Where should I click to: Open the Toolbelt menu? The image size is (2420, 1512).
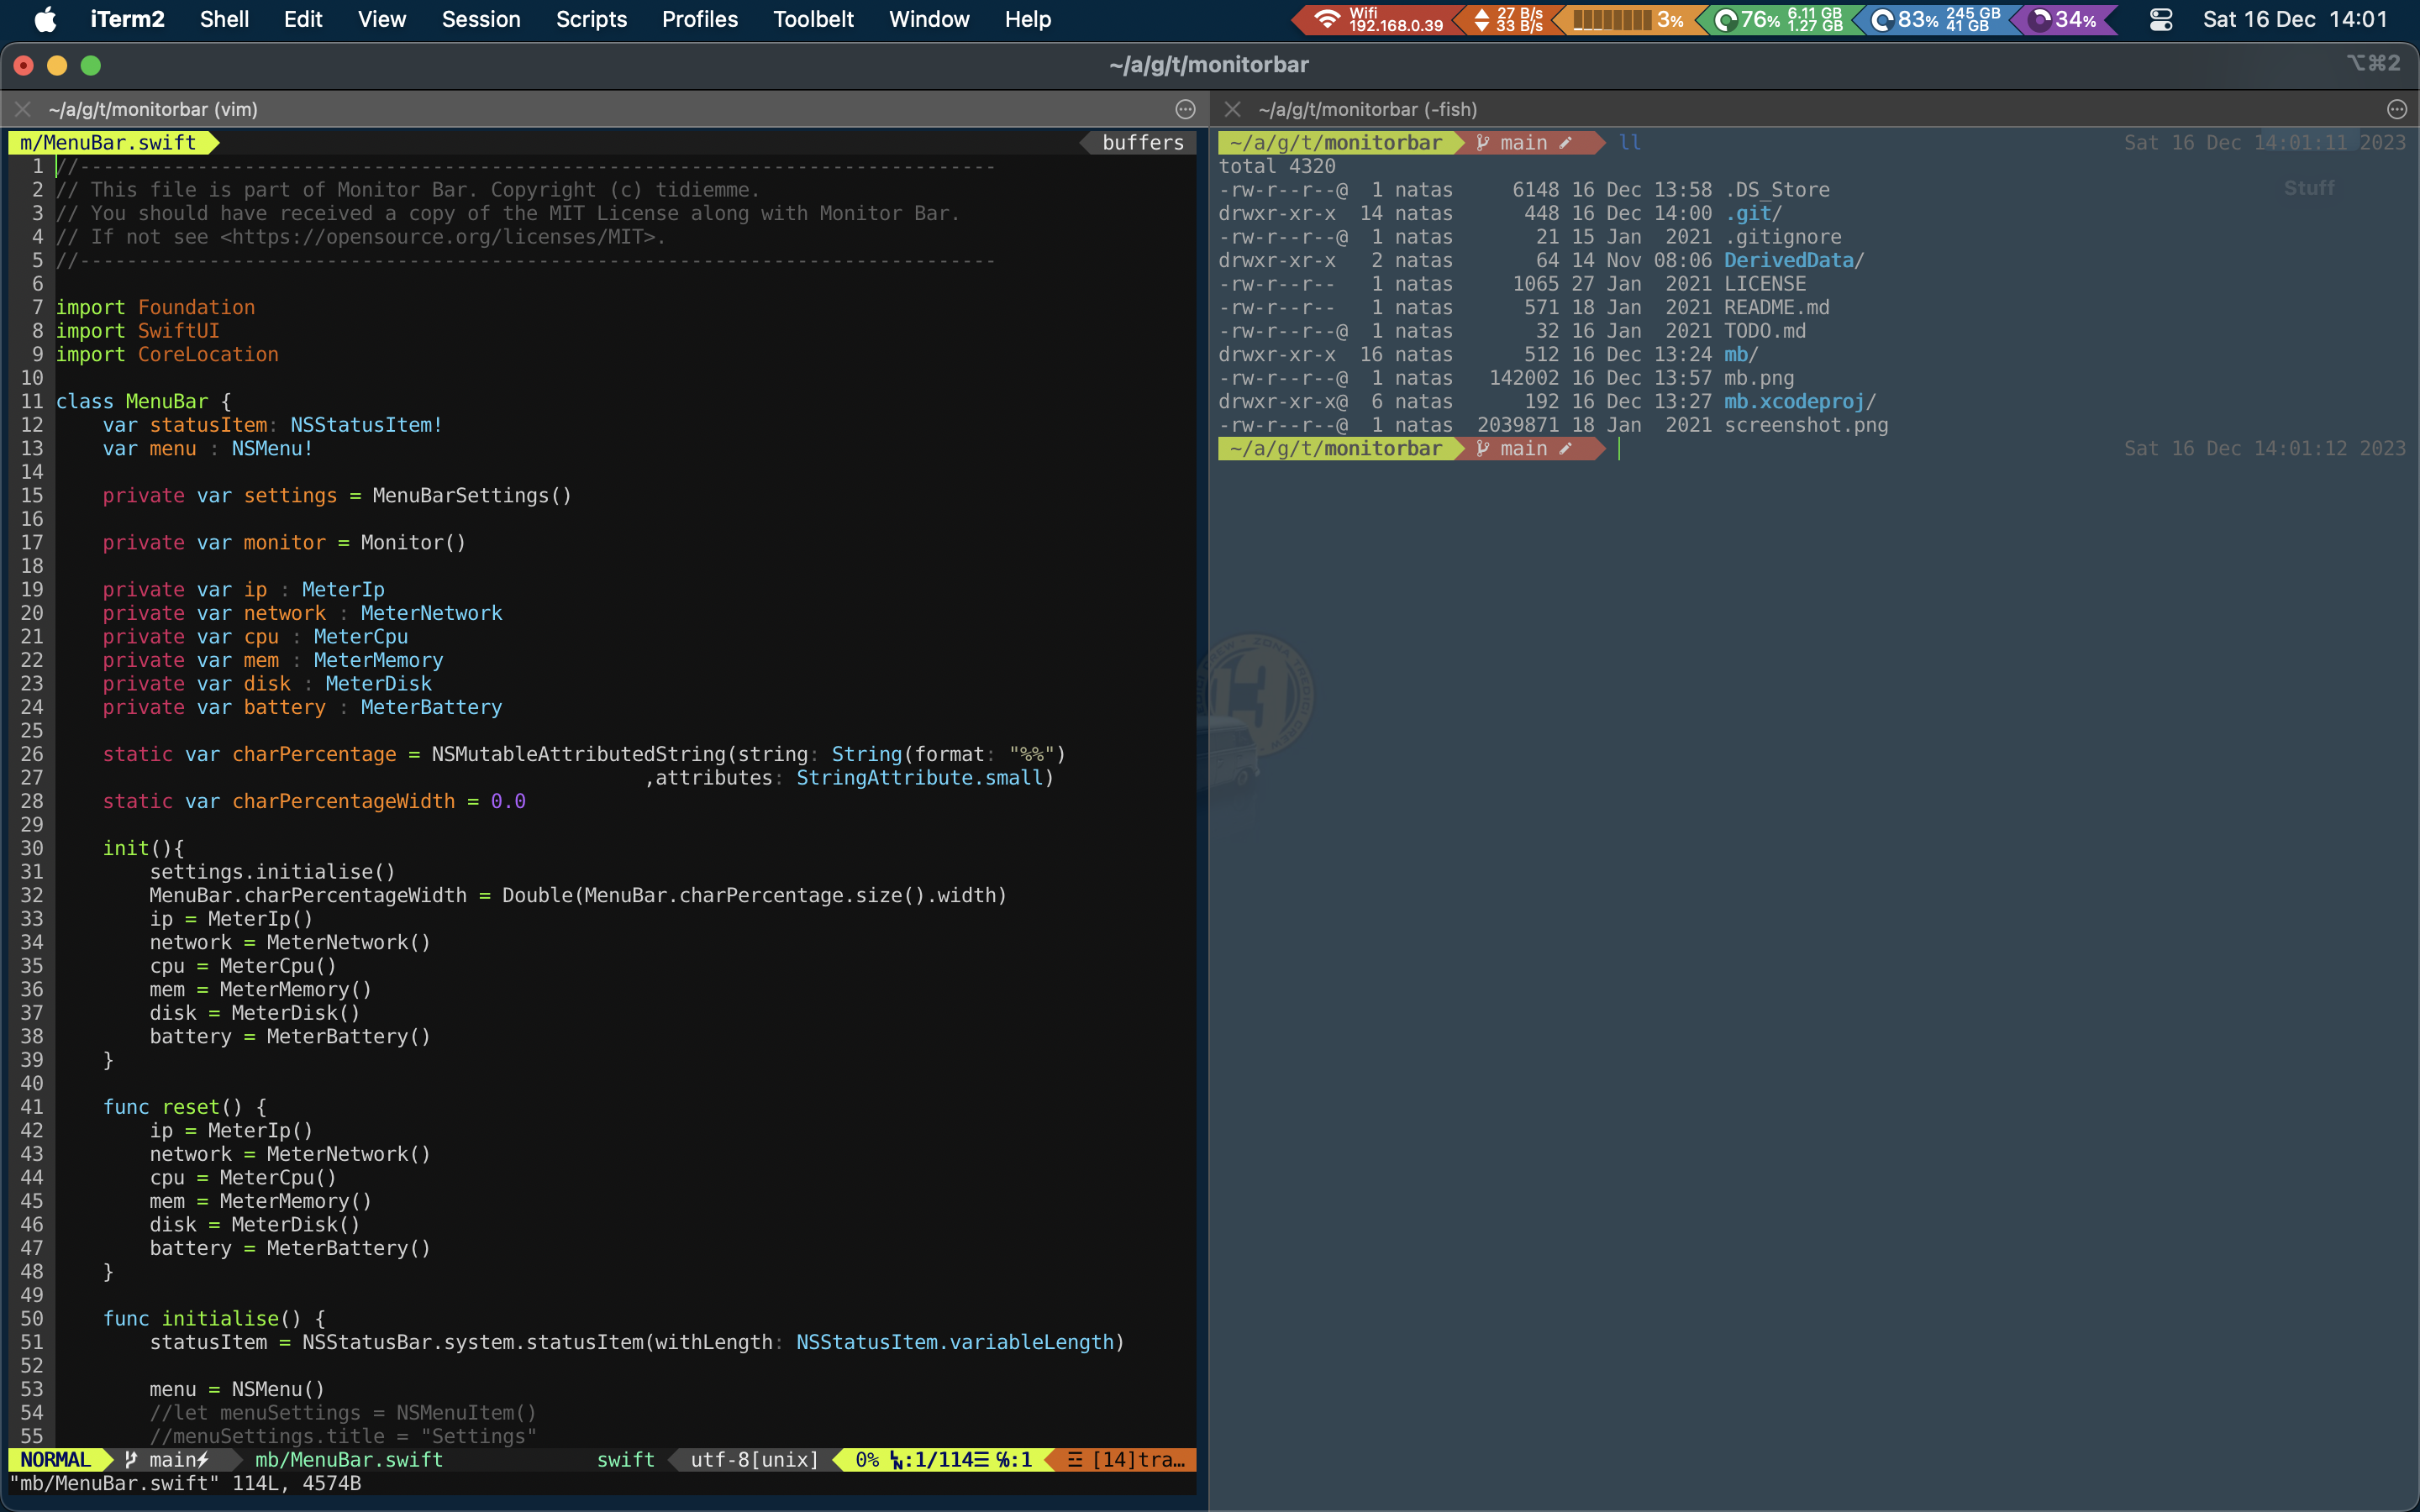pos(813,19)
